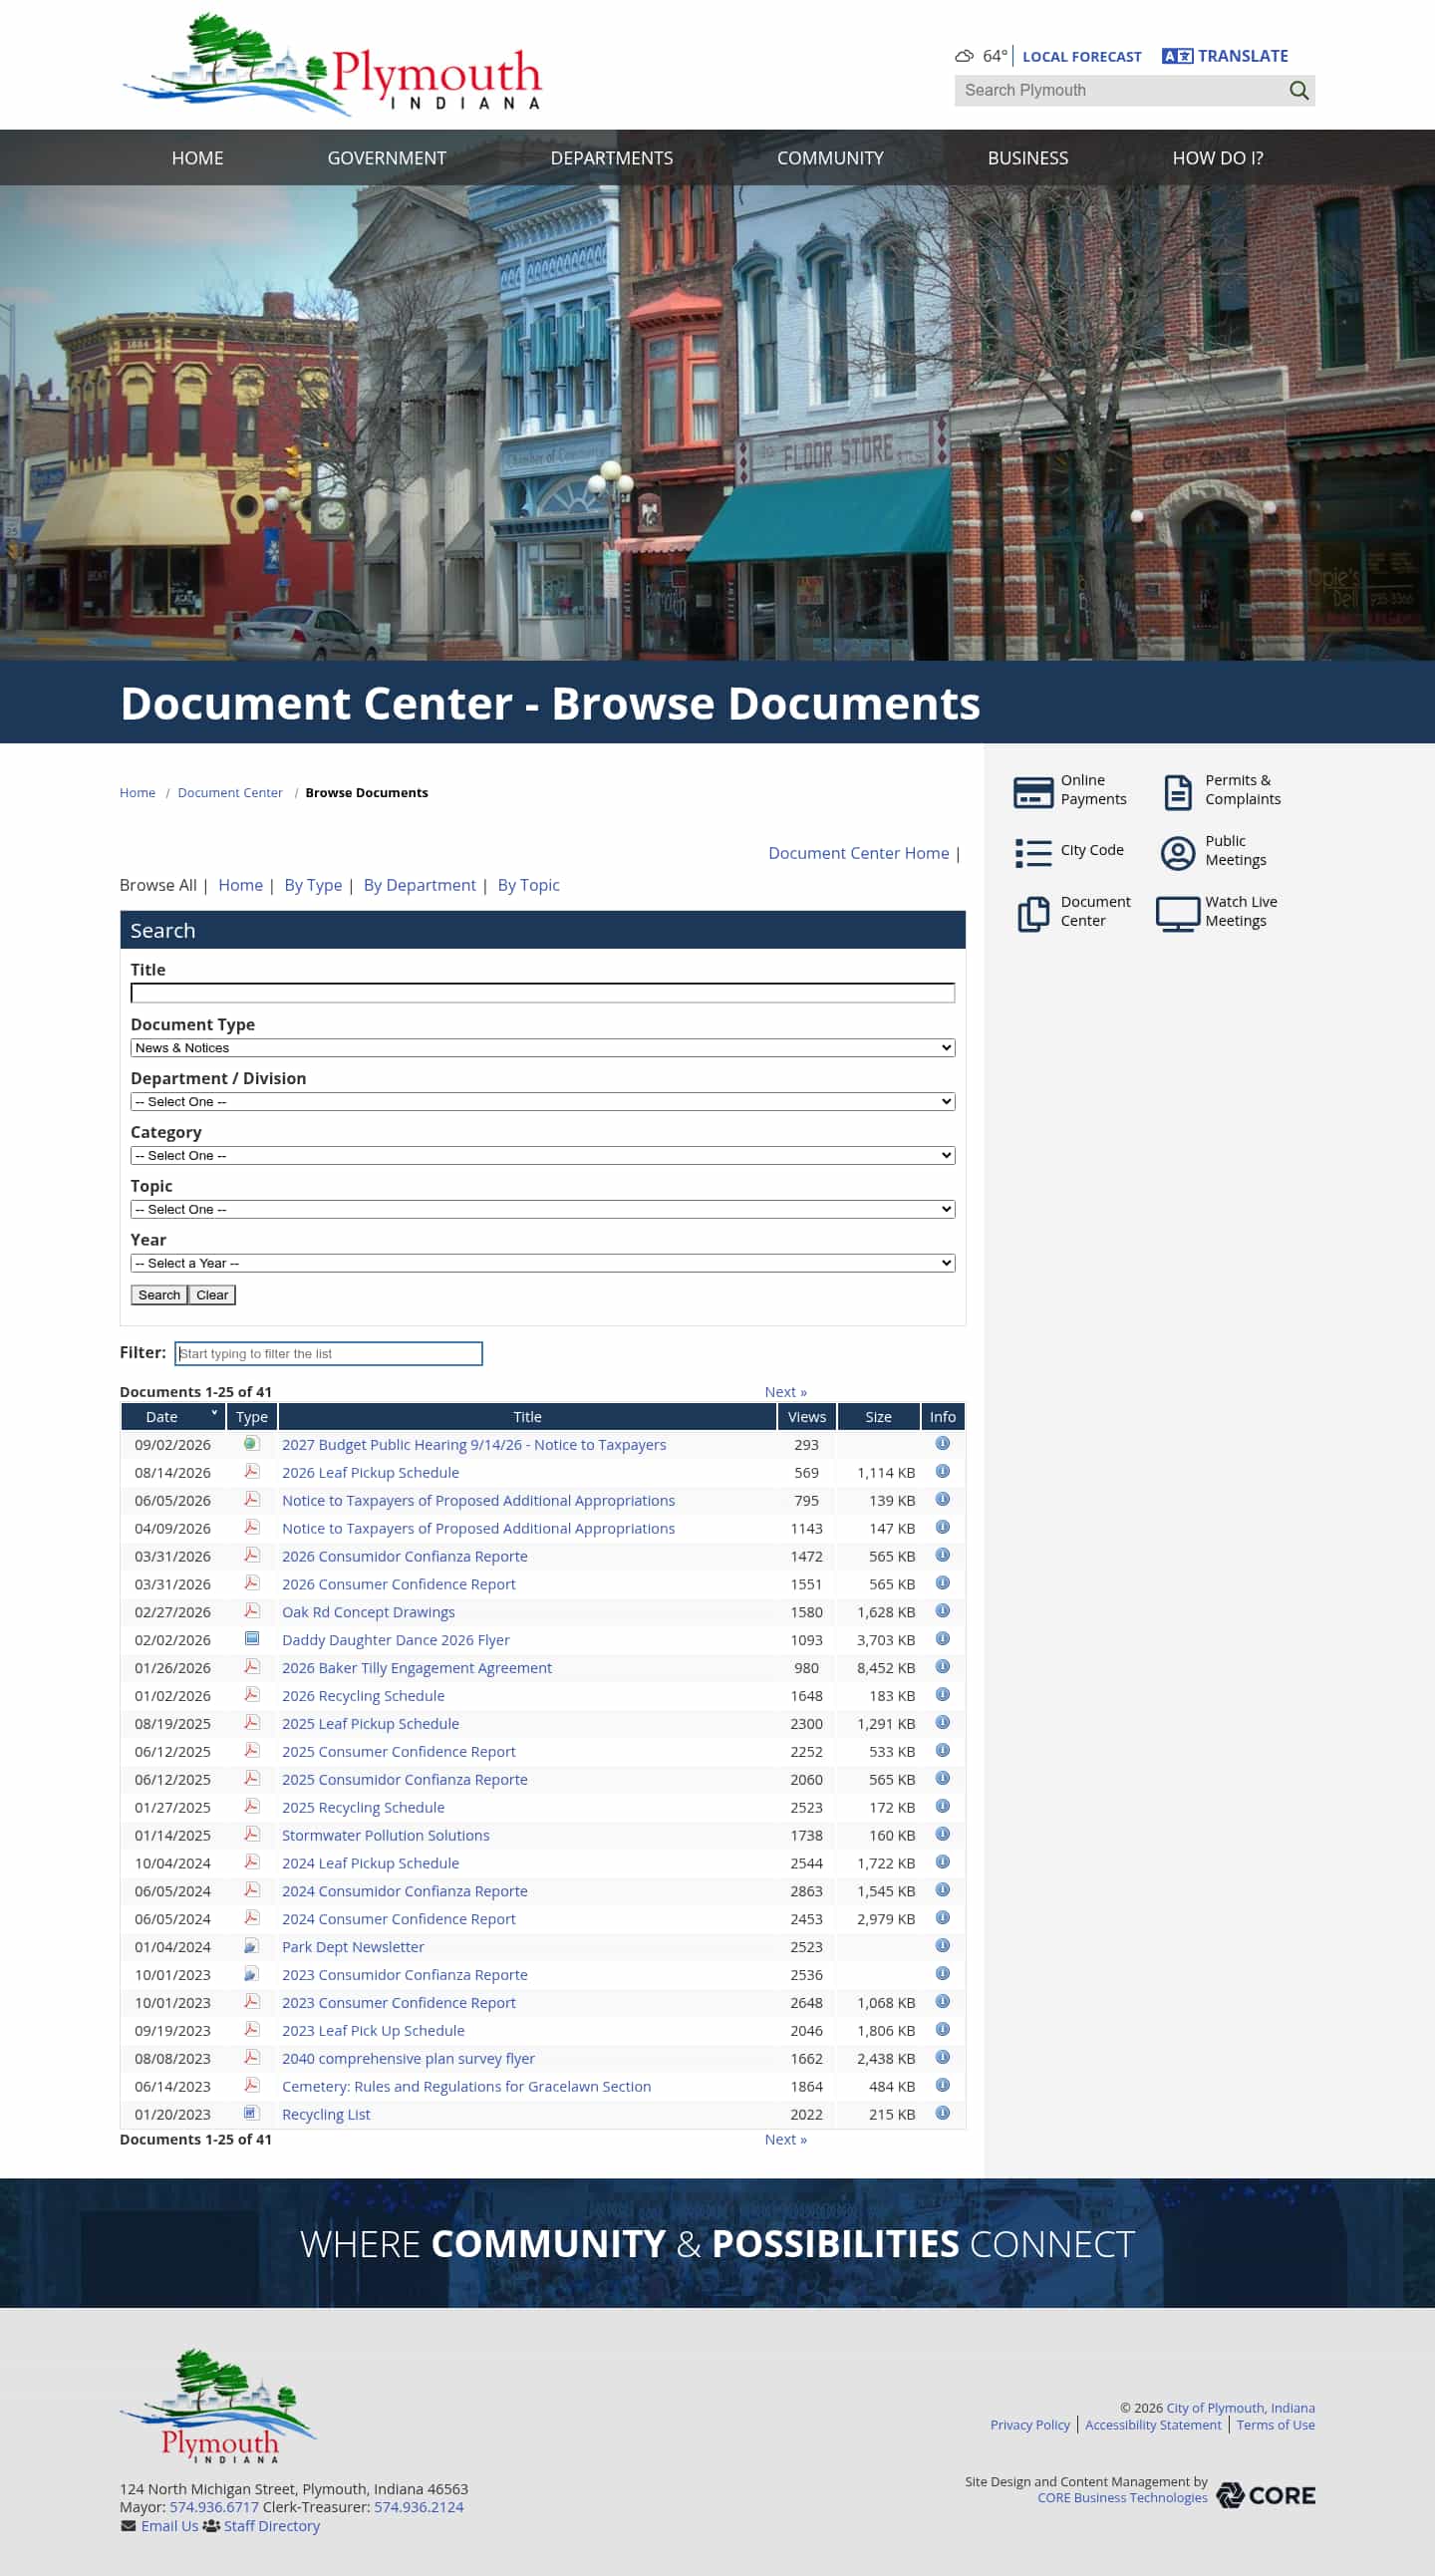Click info icon for Recycling List row
1435x2576 pixels.
coord(942,2112)
